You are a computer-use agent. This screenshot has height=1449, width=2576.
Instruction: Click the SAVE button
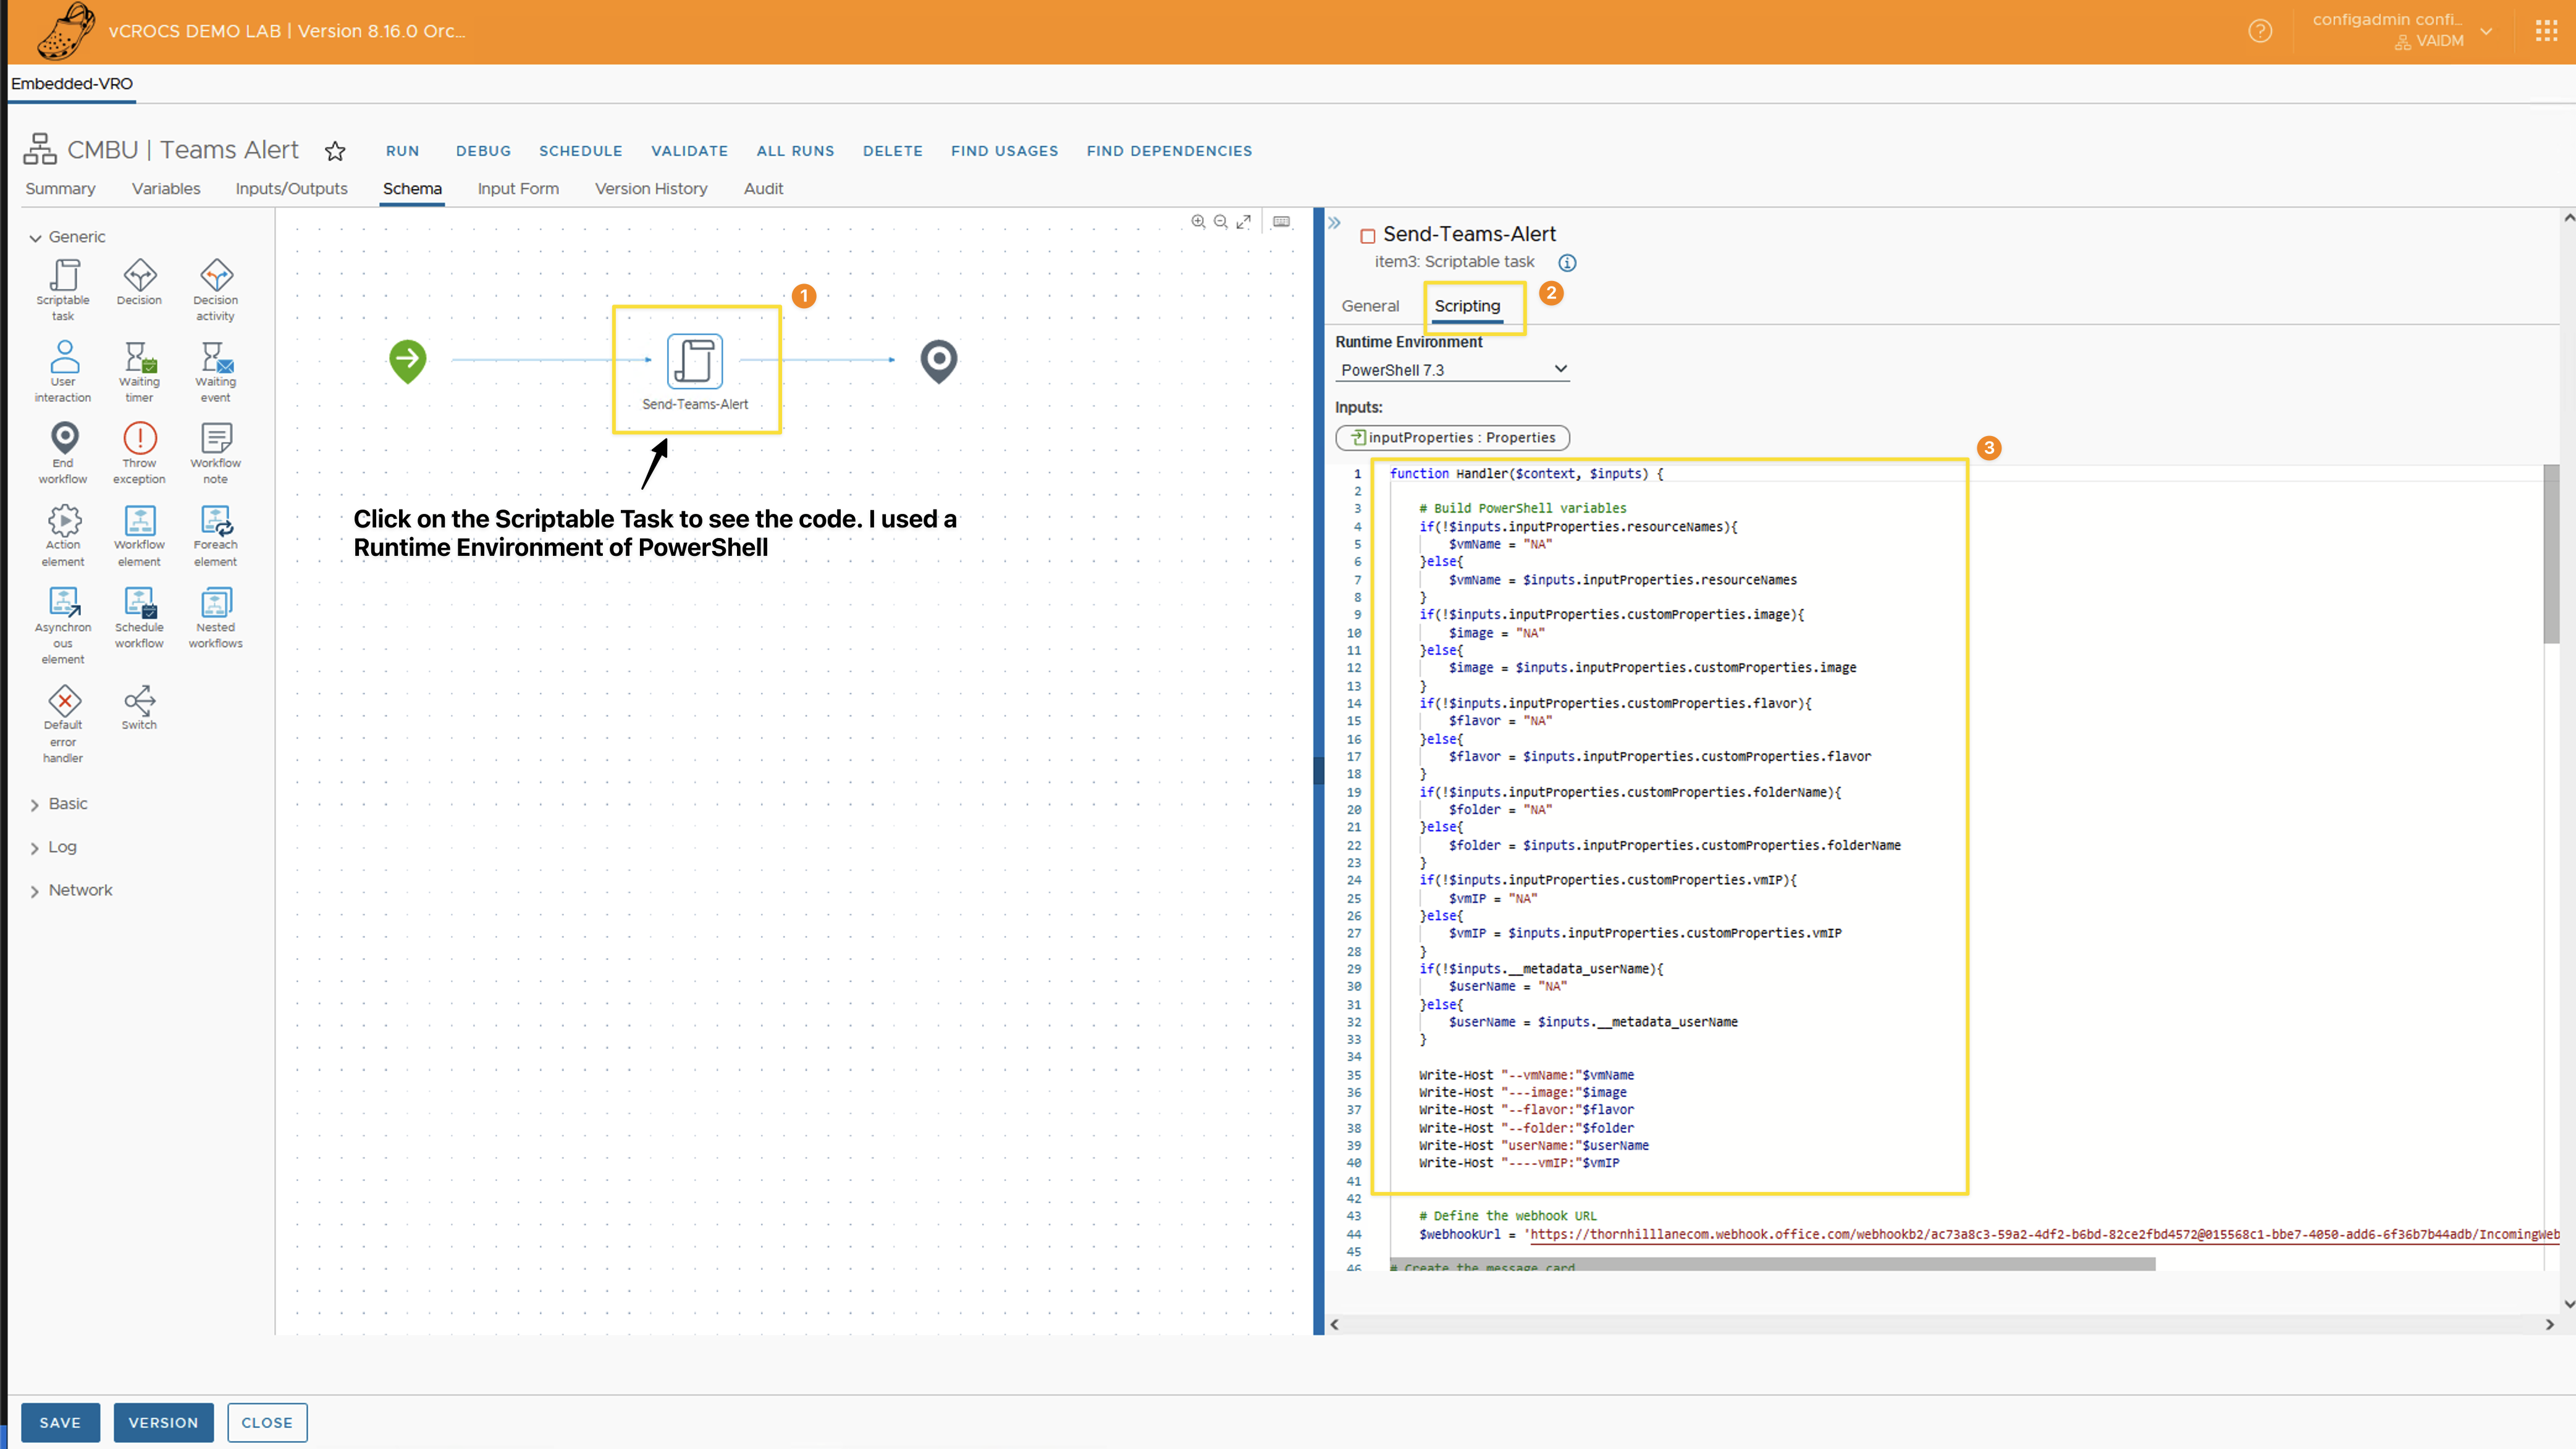60,1422
